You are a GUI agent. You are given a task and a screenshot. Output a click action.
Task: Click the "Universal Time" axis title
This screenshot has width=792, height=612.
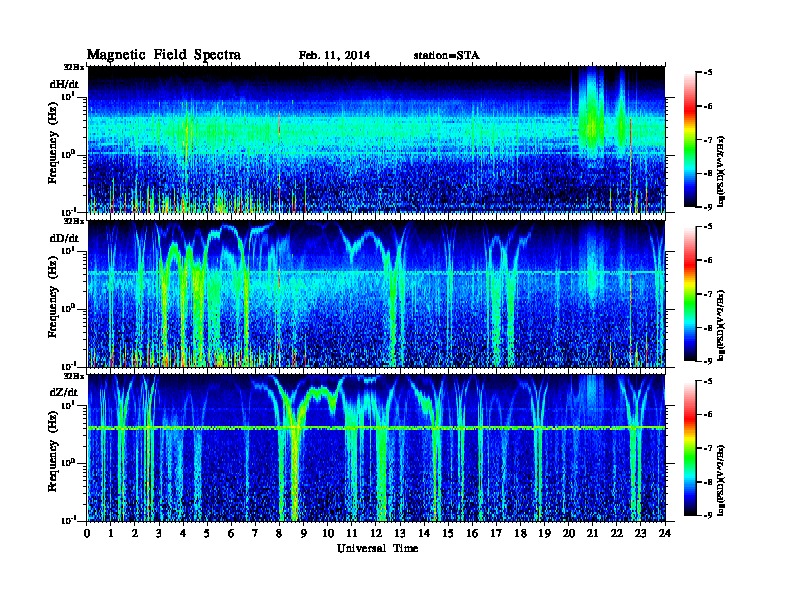pyautogui.click(x=377, y=548)
